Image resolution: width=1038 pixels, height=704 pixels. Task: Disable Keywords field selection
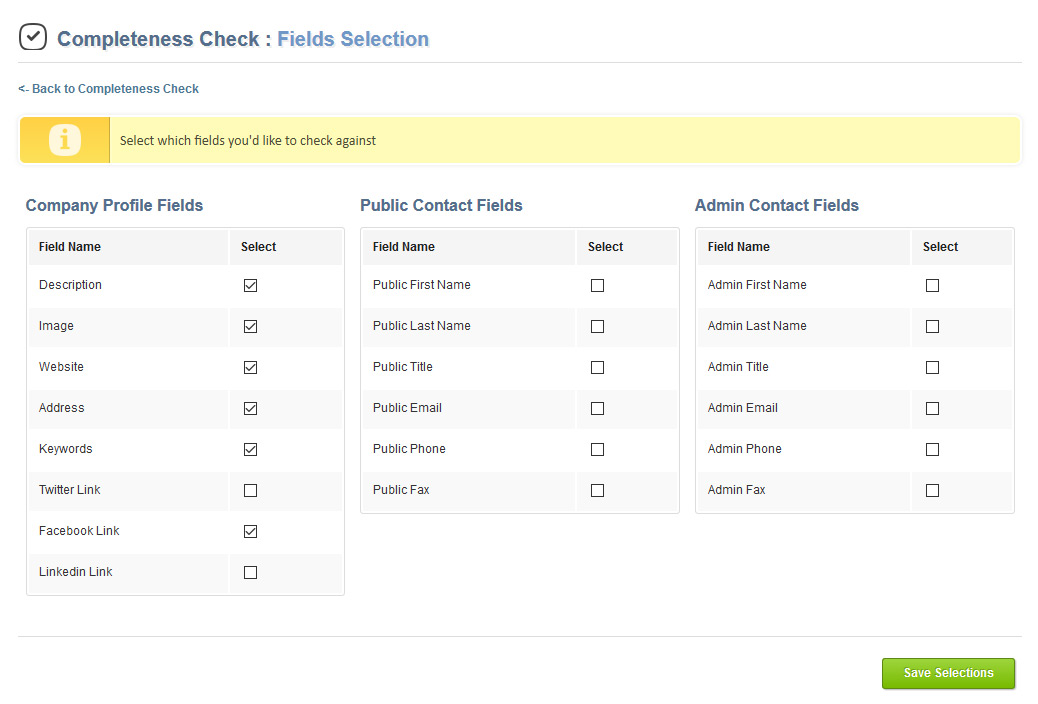[250, 449]
